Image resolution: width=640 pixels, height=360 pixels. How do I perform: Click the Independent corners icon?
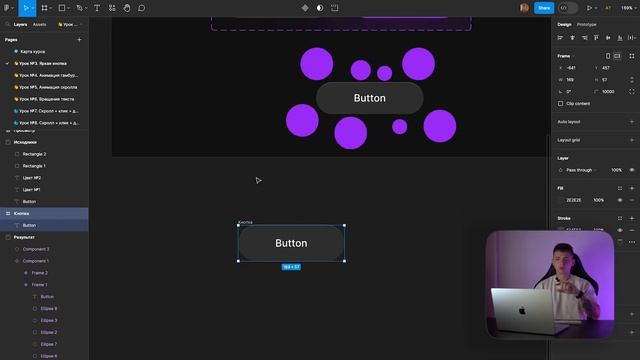coord(632,92)
